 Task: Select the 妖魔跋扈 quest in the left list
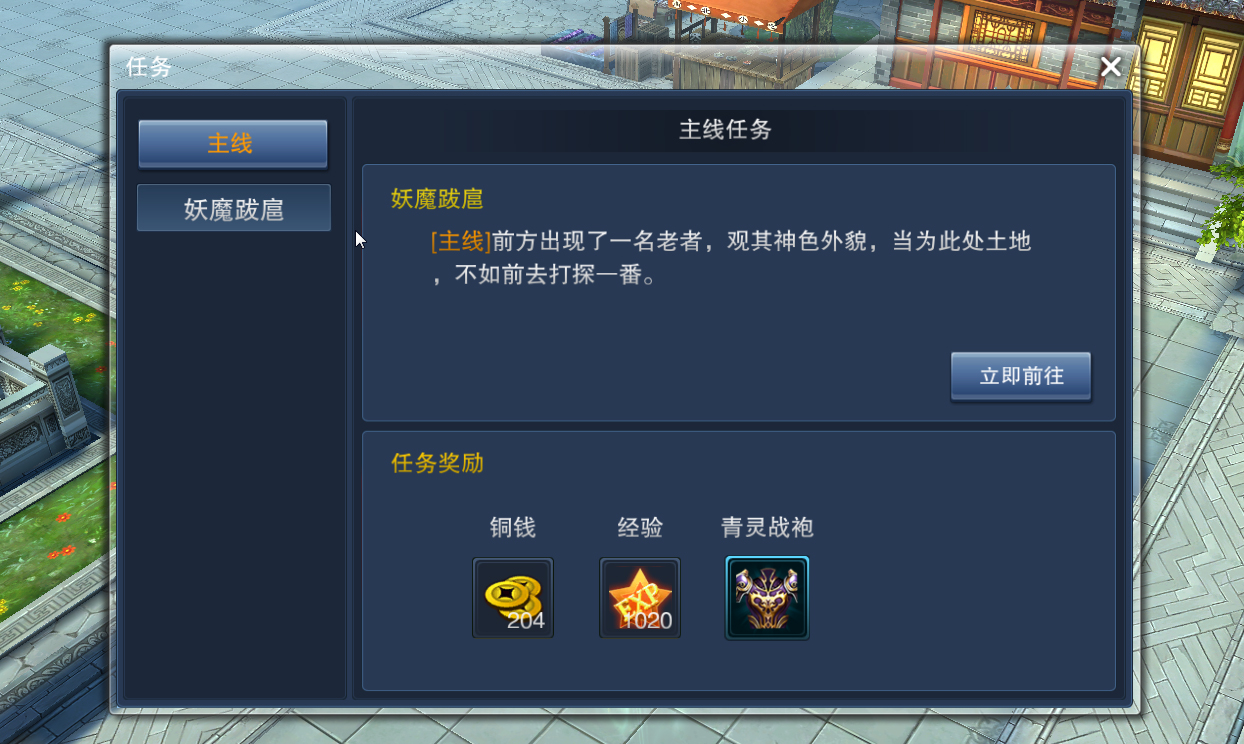[234, 208]
